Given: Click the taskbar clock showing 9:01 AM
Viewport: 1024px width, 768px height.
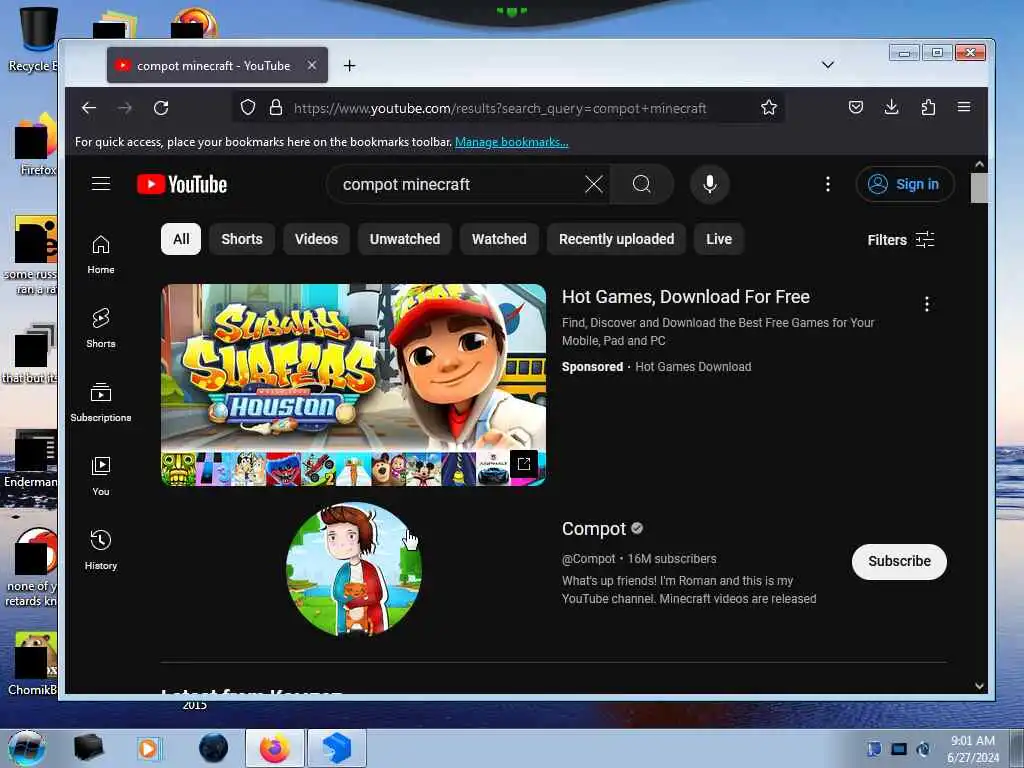Looking at the screenshot, I should (972, 749).
